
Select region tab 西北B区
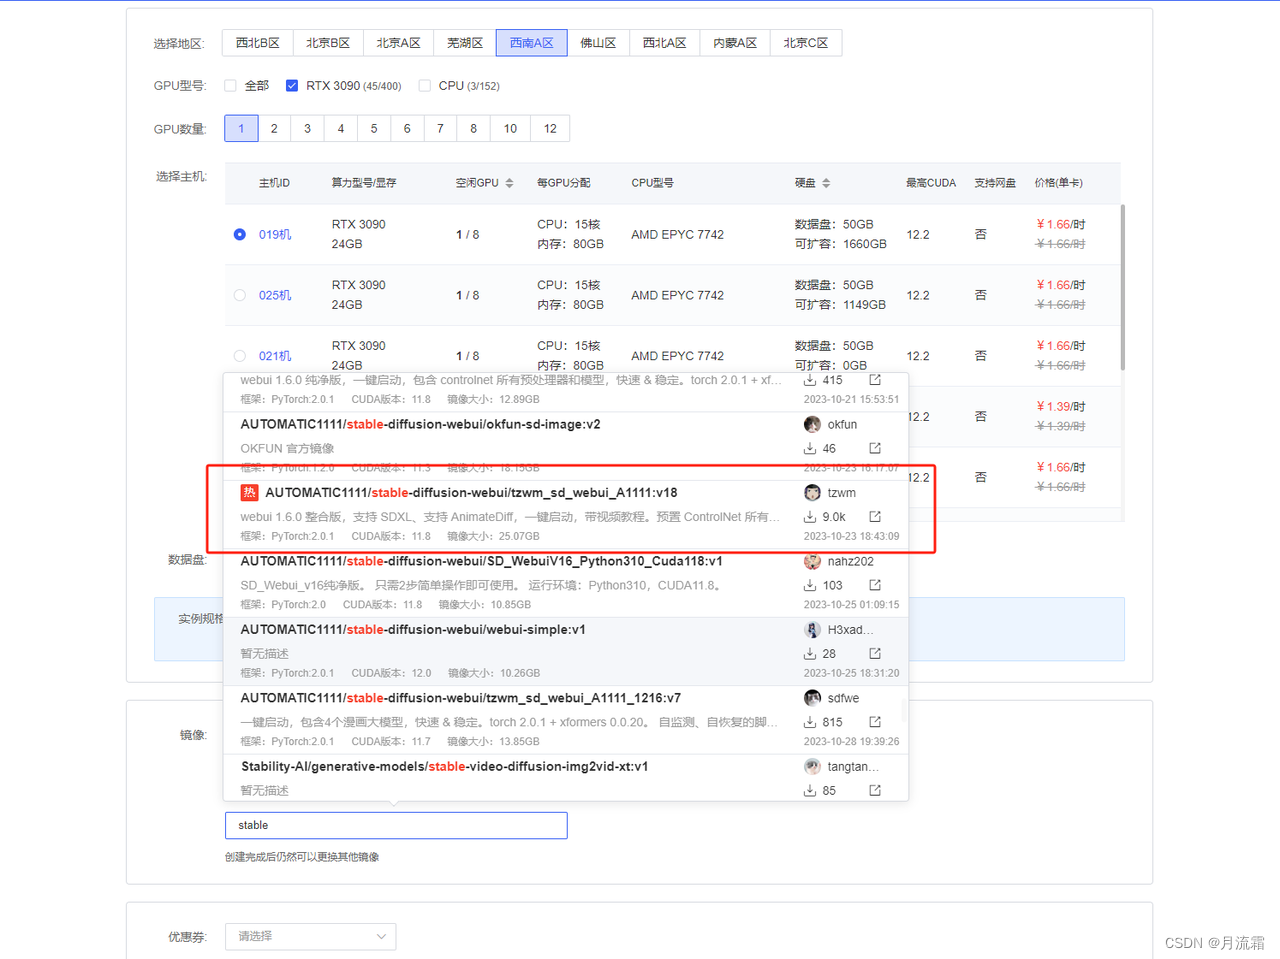(x=258, y=43)
